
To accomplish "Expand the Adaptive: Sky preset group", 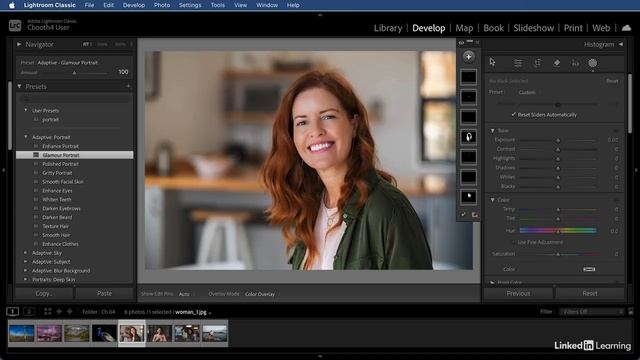I will 26,253.
